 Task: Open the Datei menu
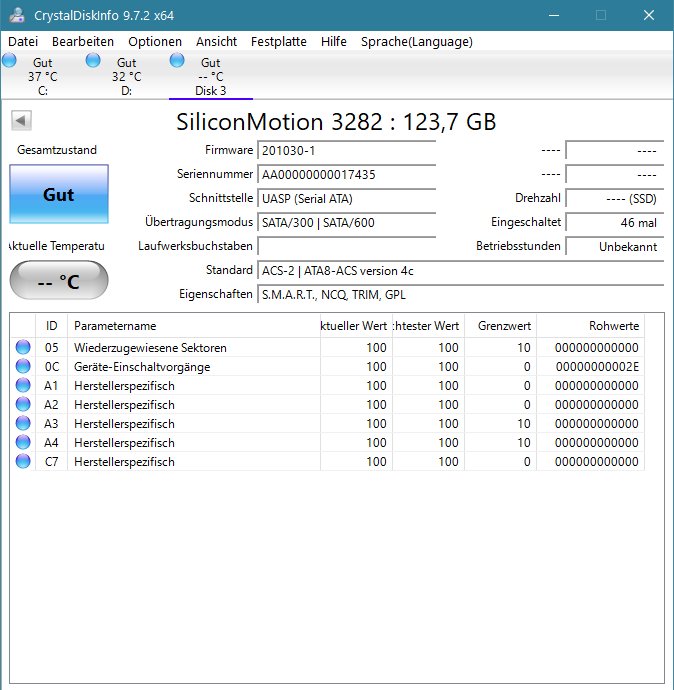pyautogui.click(x=23, y=41)
